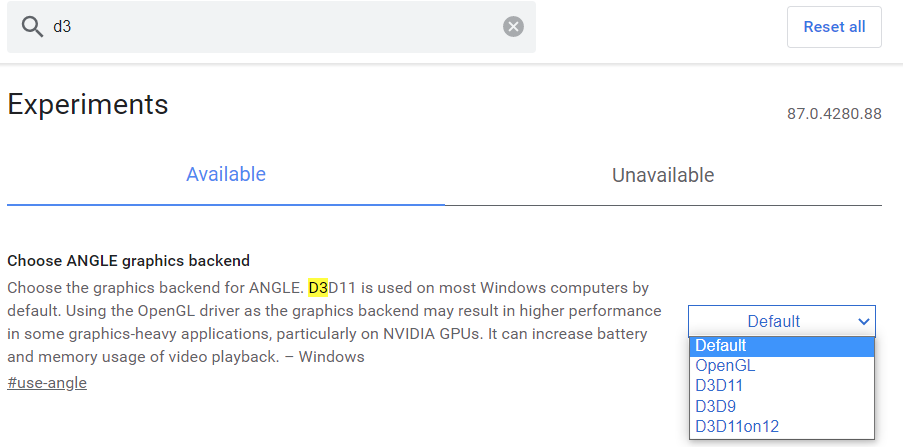The height and width of the screenshot is (447, 903).
Task: Clear the search with the X icon
Action: point(513,27)
